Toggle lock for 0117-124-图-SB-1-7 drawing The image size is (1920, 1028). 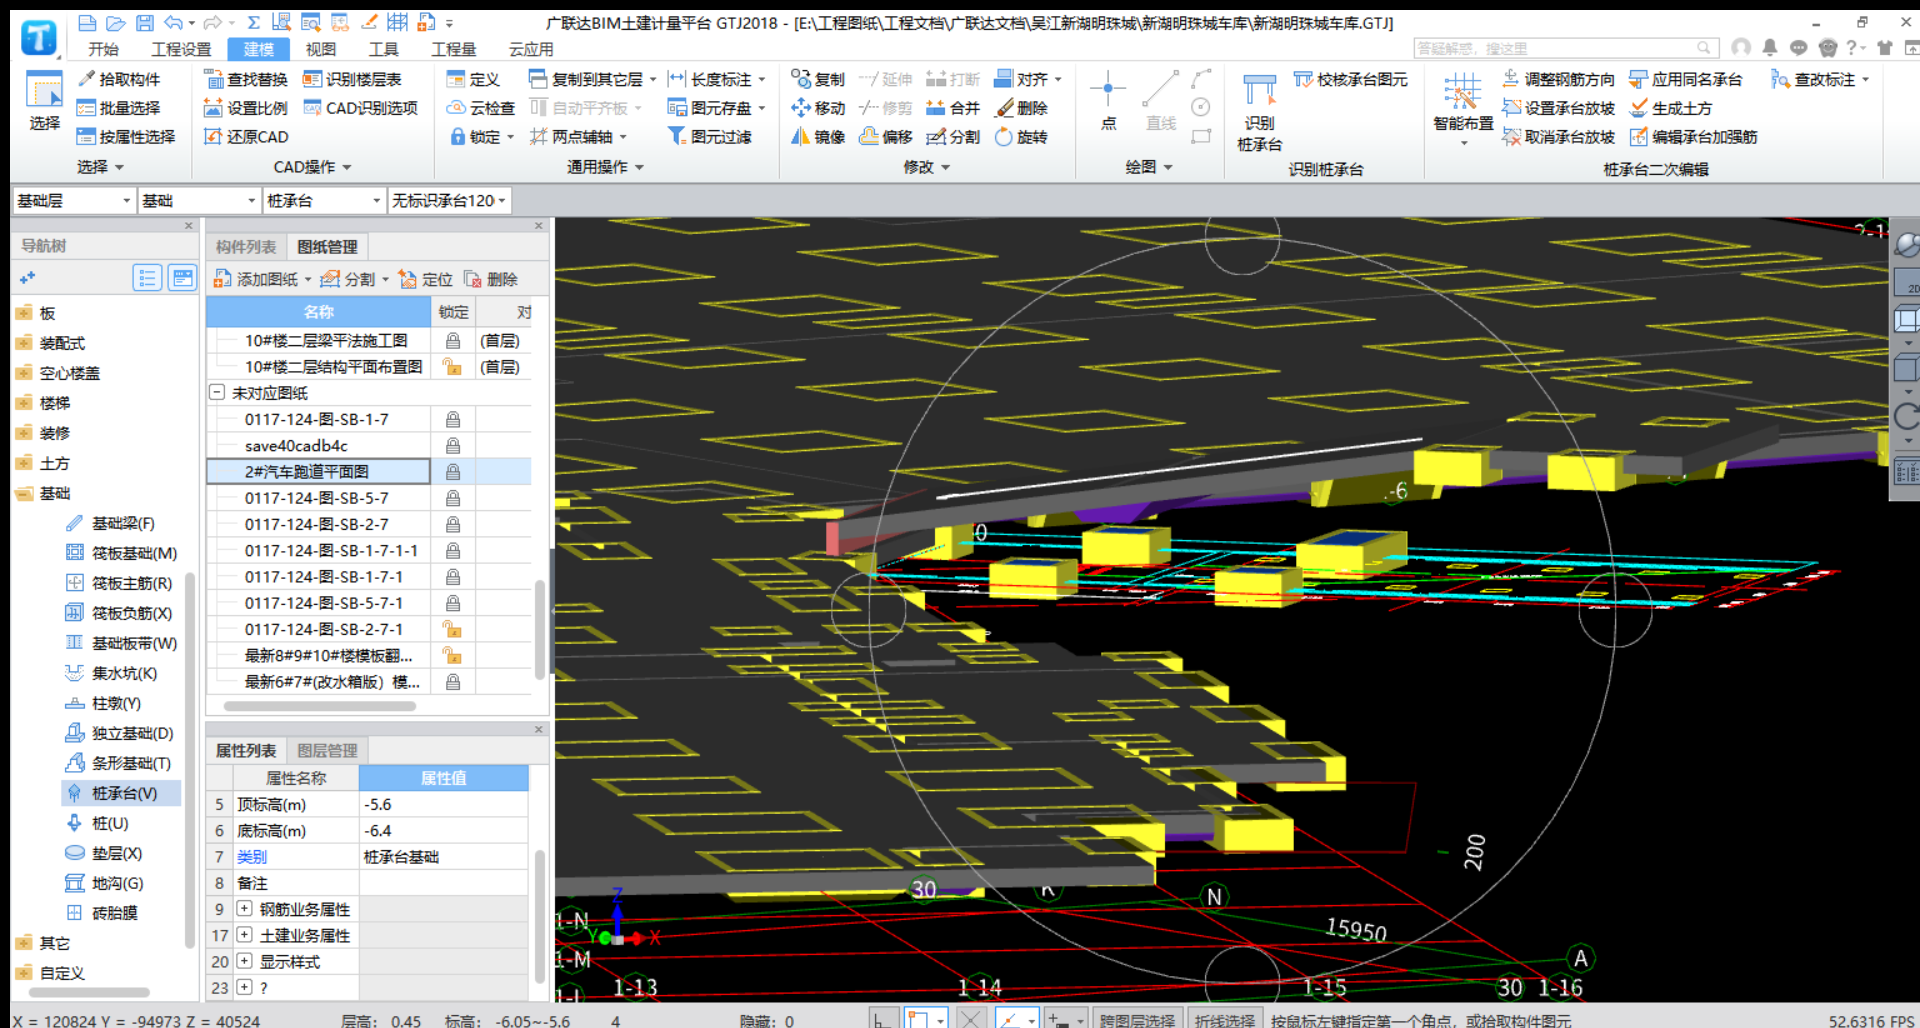[x=453, y=419]
